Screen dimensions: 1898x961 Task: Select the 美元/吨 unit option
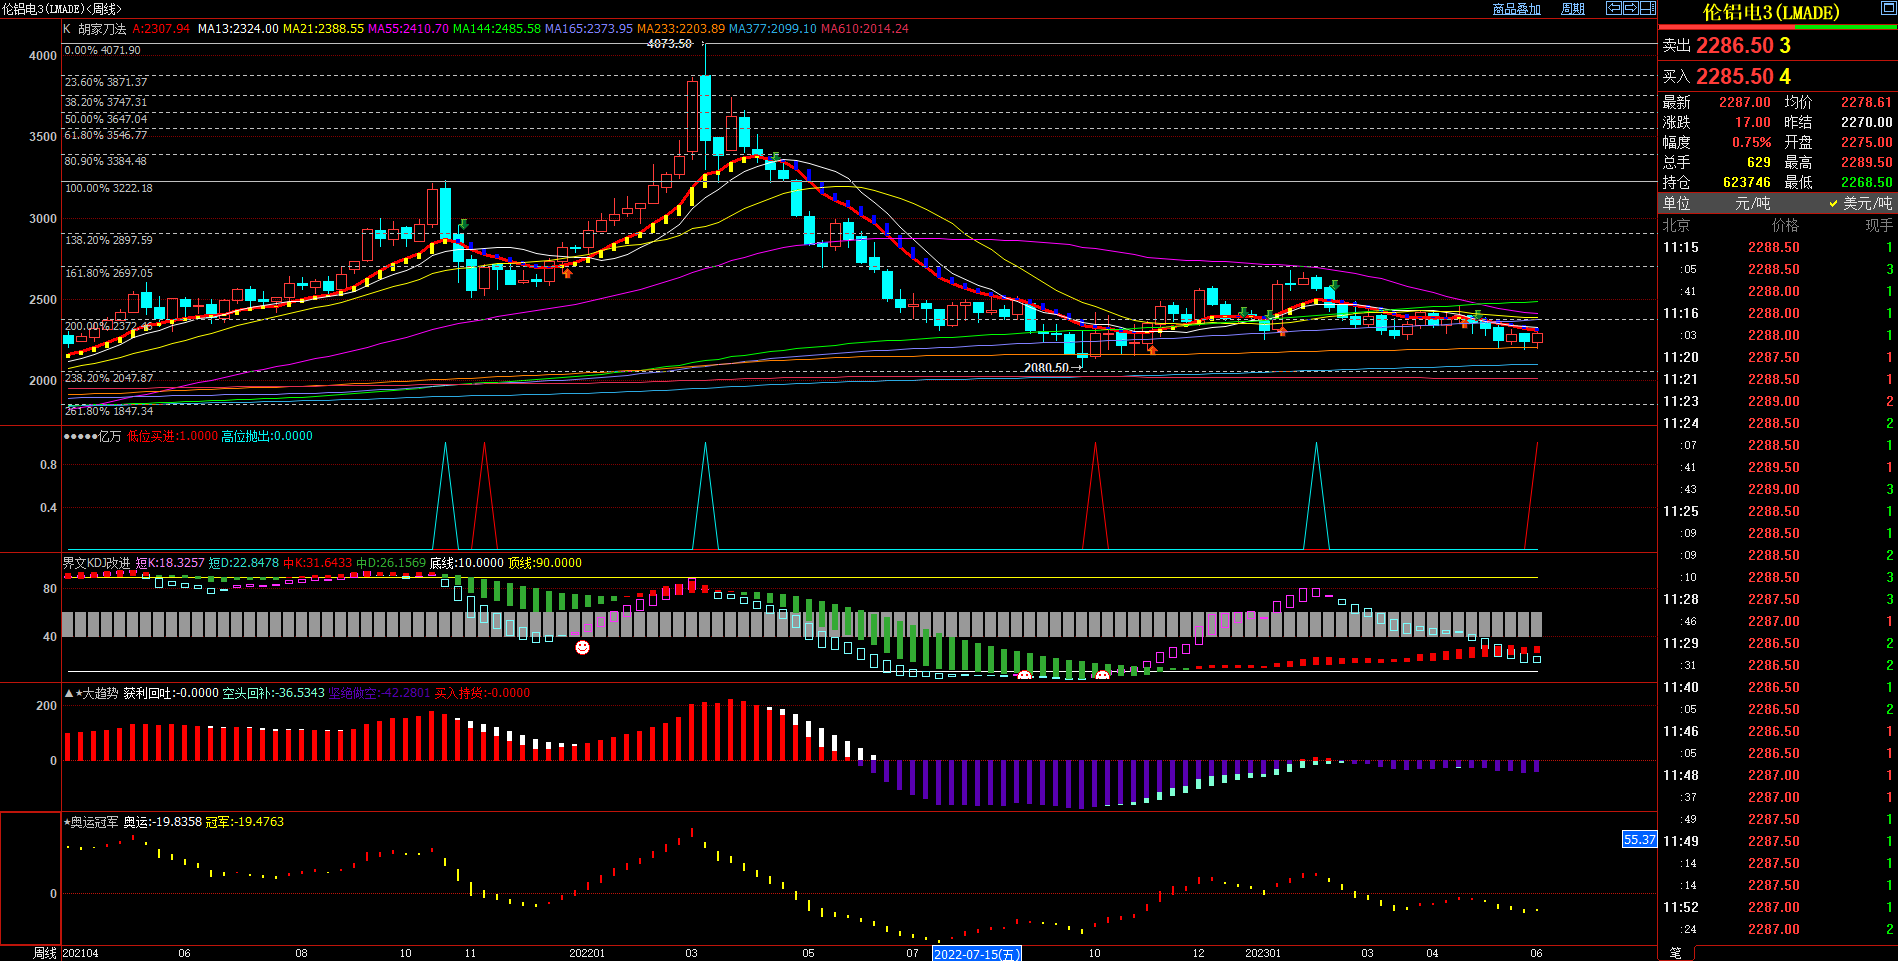coord(1860,203)
